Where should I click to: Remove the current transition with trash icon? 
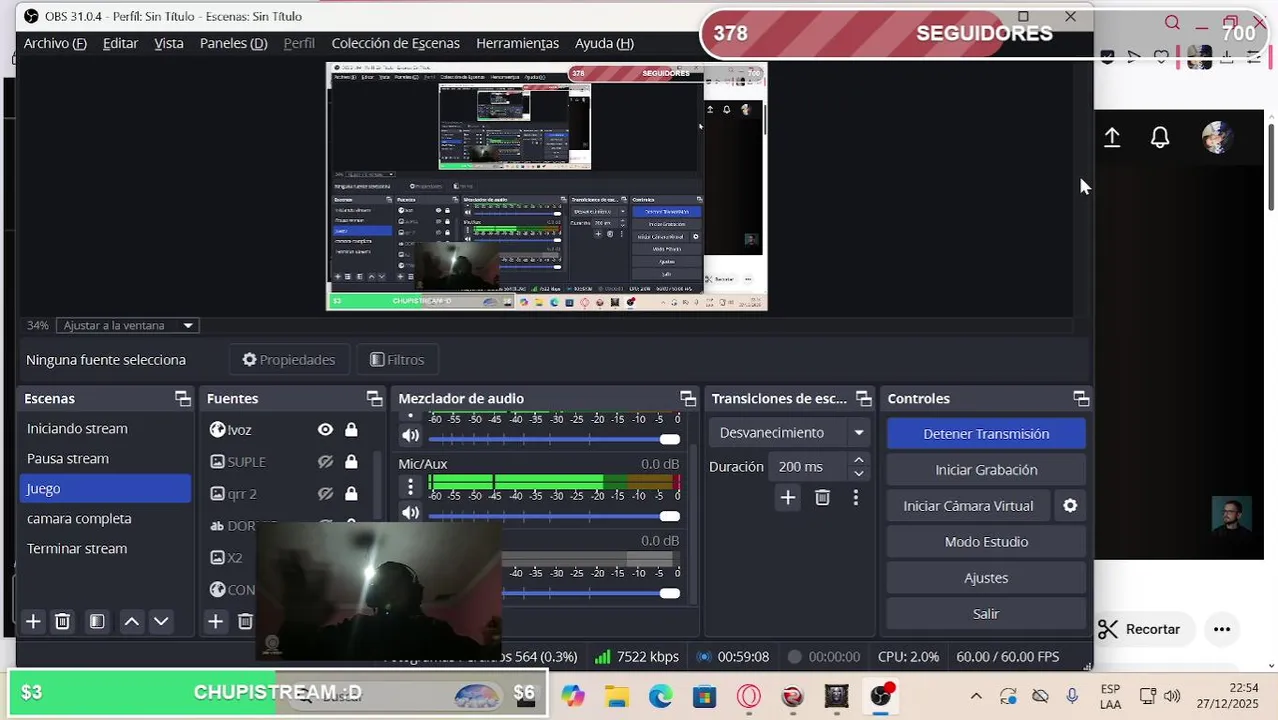(822, 497)
